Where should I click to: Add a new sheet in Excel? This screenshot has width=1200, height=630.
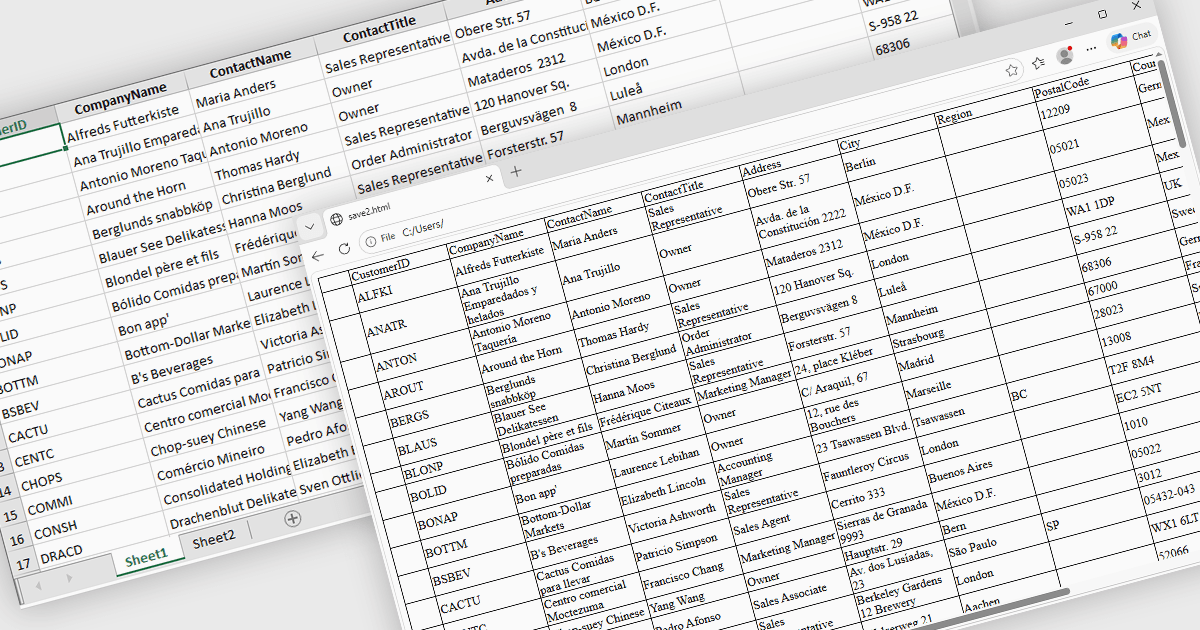click(x=292, y=518)
